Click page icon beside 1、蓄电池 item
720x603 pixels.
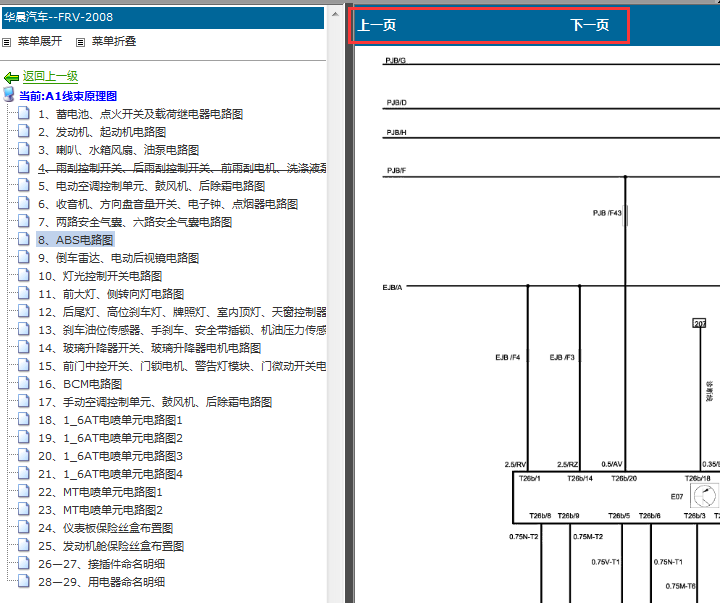point(24,113)
